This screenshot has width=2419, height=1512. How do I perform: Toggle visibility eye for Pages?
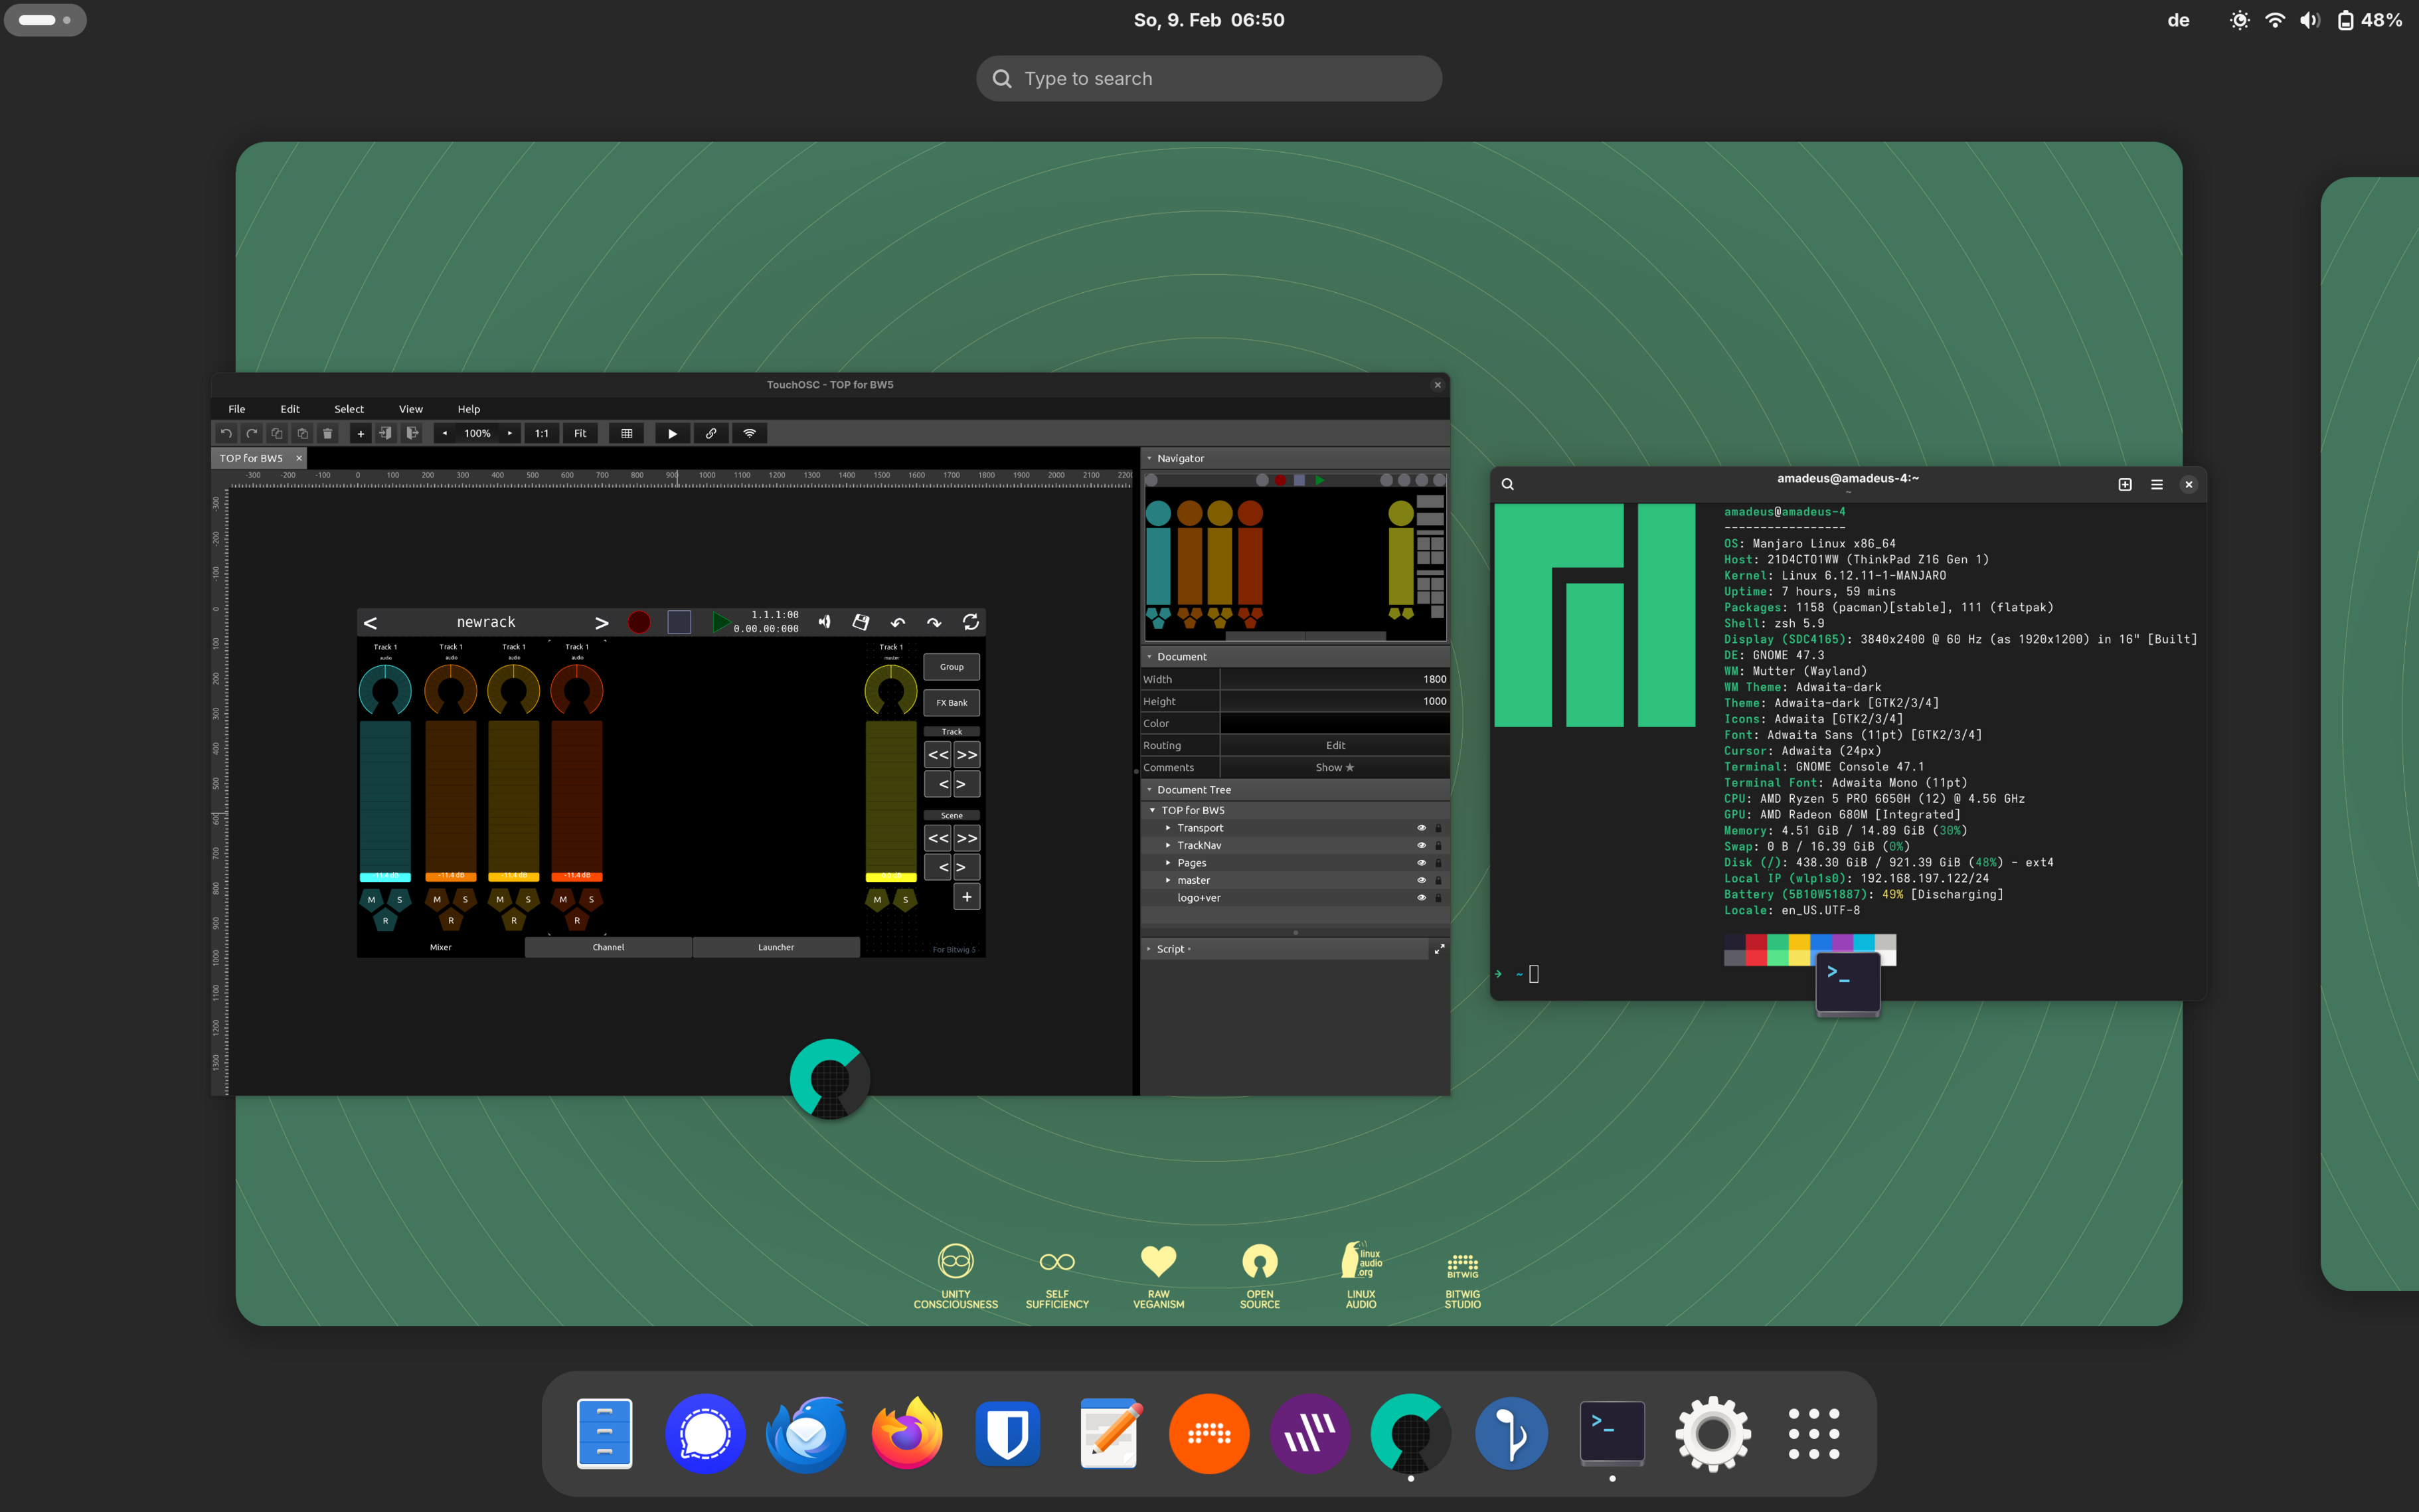1421,863
